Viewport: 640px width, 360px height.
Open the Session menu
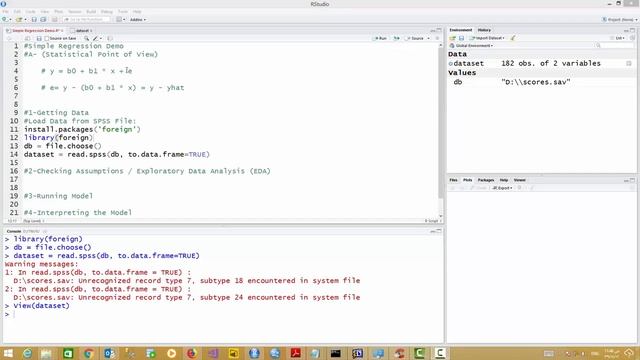(75, 12)
